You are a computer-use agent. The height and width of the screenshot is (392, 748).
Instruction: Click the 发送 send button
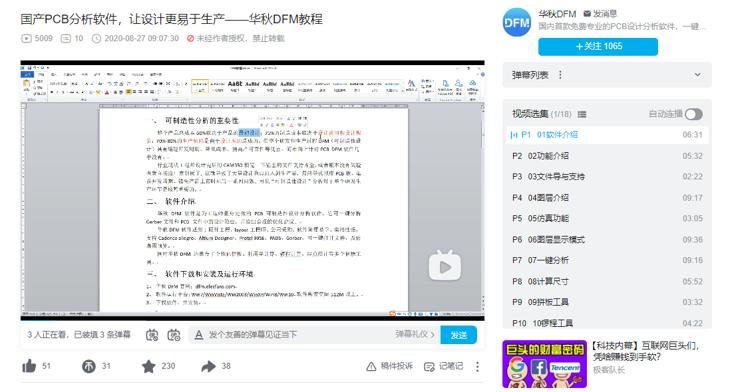point(458,335)
